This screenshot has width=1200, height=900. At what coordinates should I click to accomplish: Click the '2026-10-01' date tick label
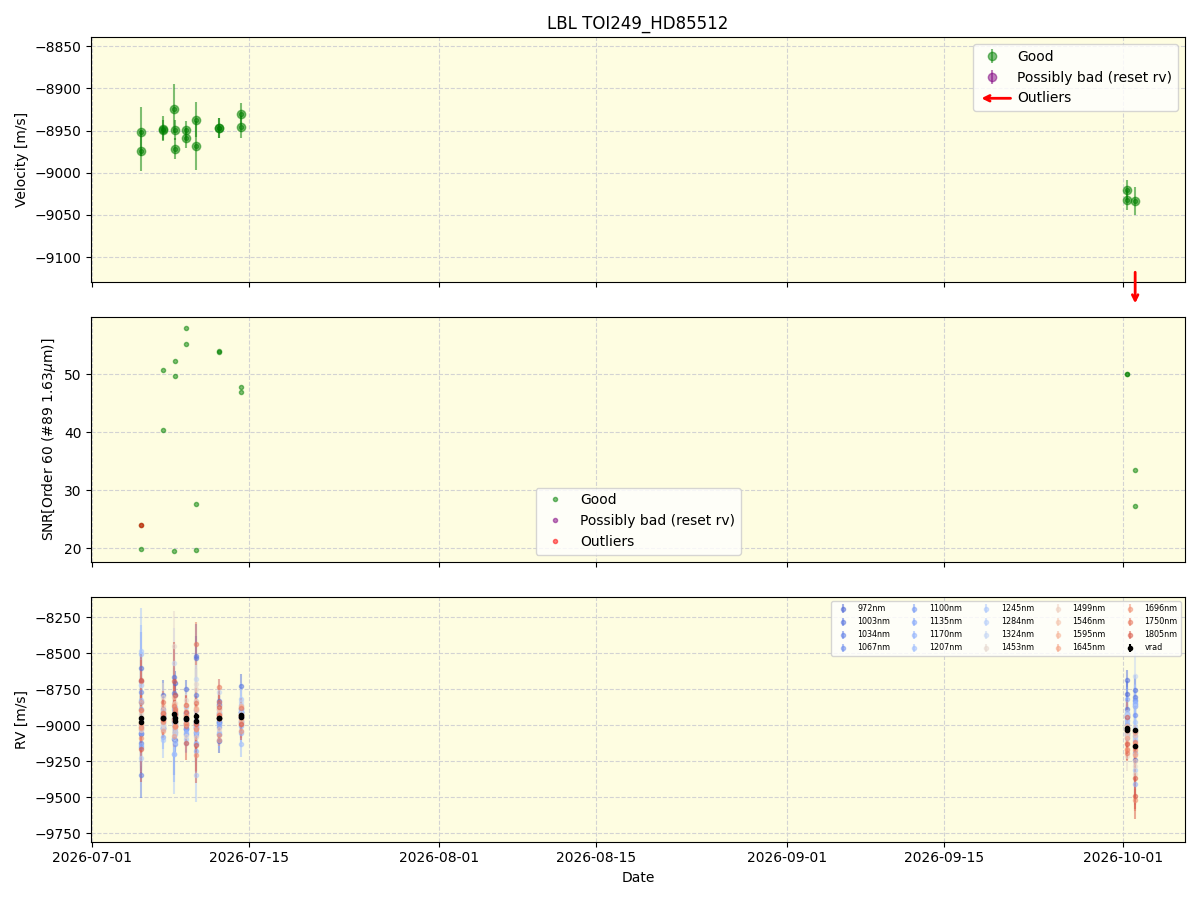tap(1124, 857)
